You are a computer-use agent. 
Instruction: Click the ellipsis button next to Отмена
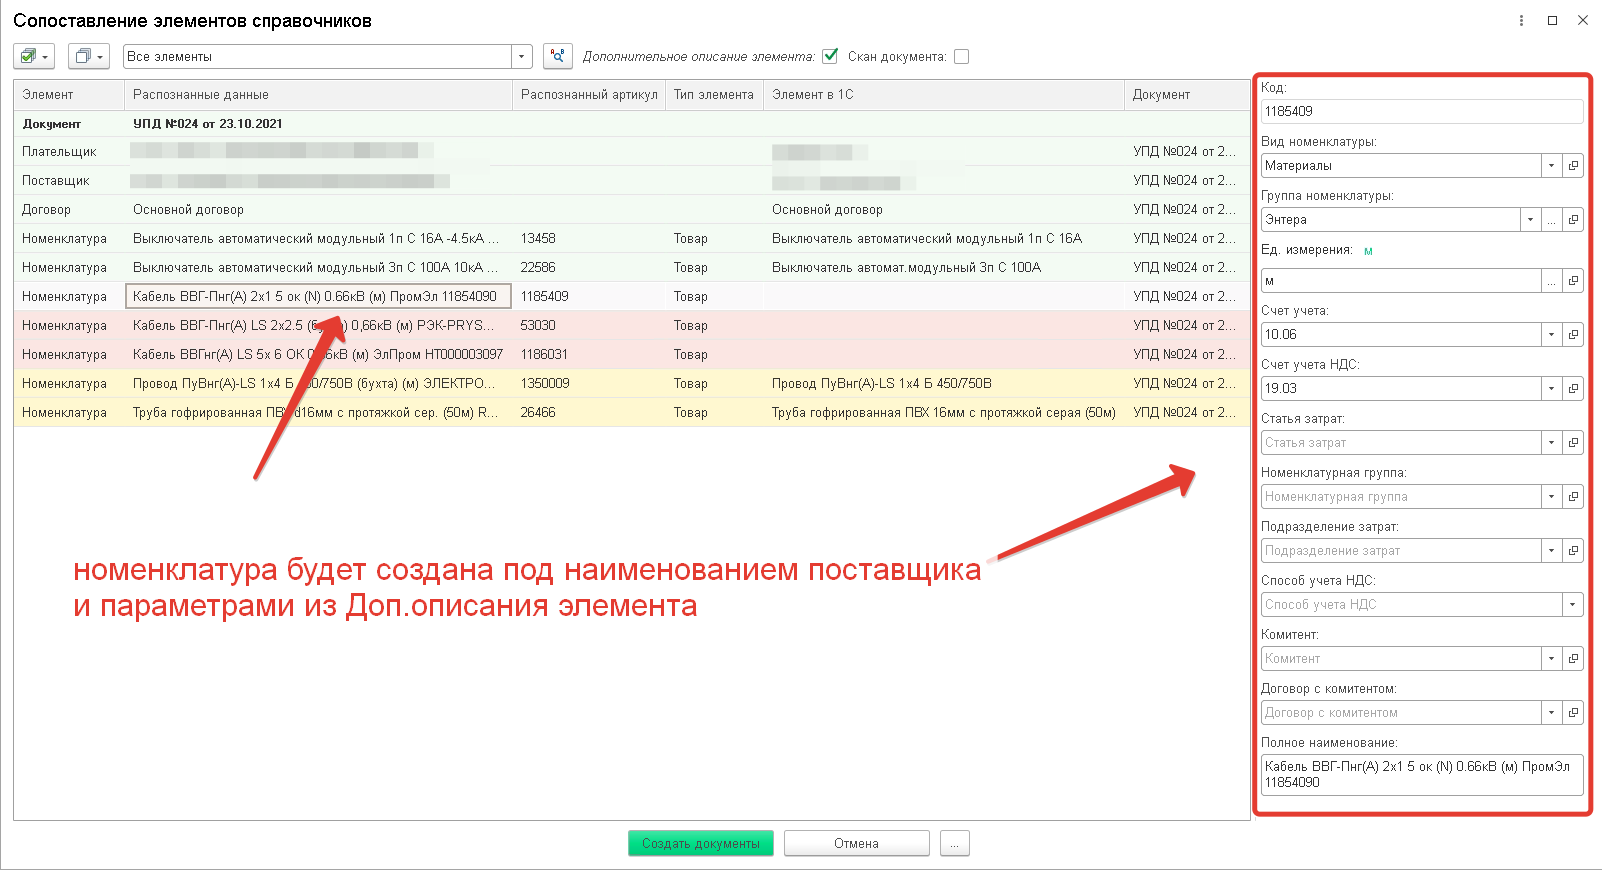(x=954, y=844)
